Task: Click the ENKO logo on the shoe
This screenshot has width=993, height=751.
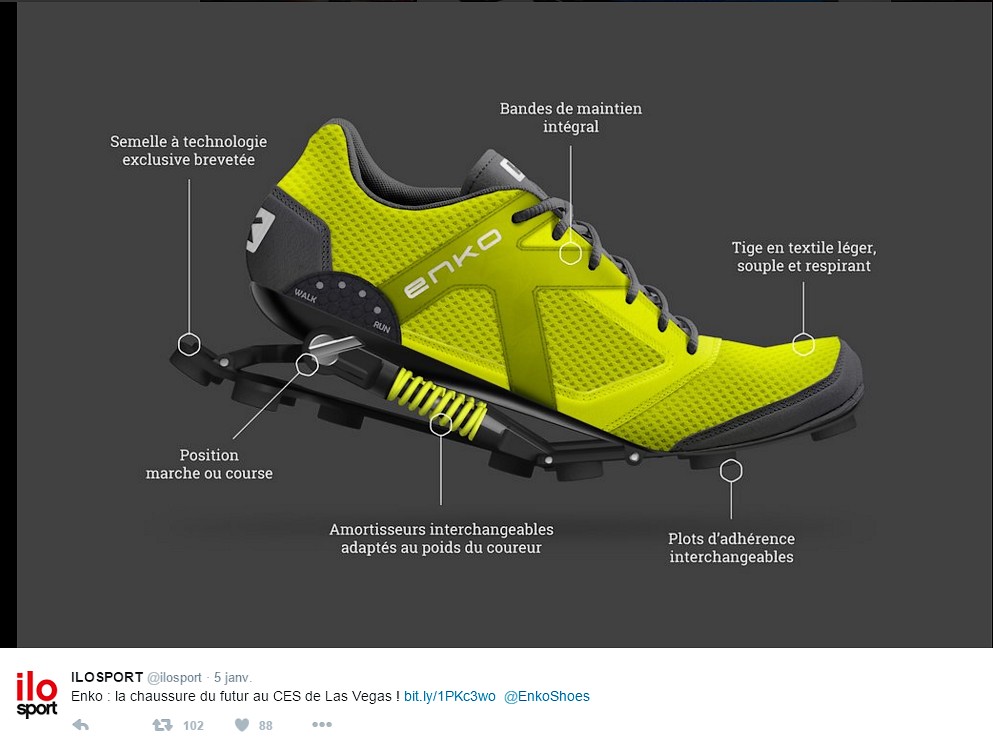Action: coord(452,267)
